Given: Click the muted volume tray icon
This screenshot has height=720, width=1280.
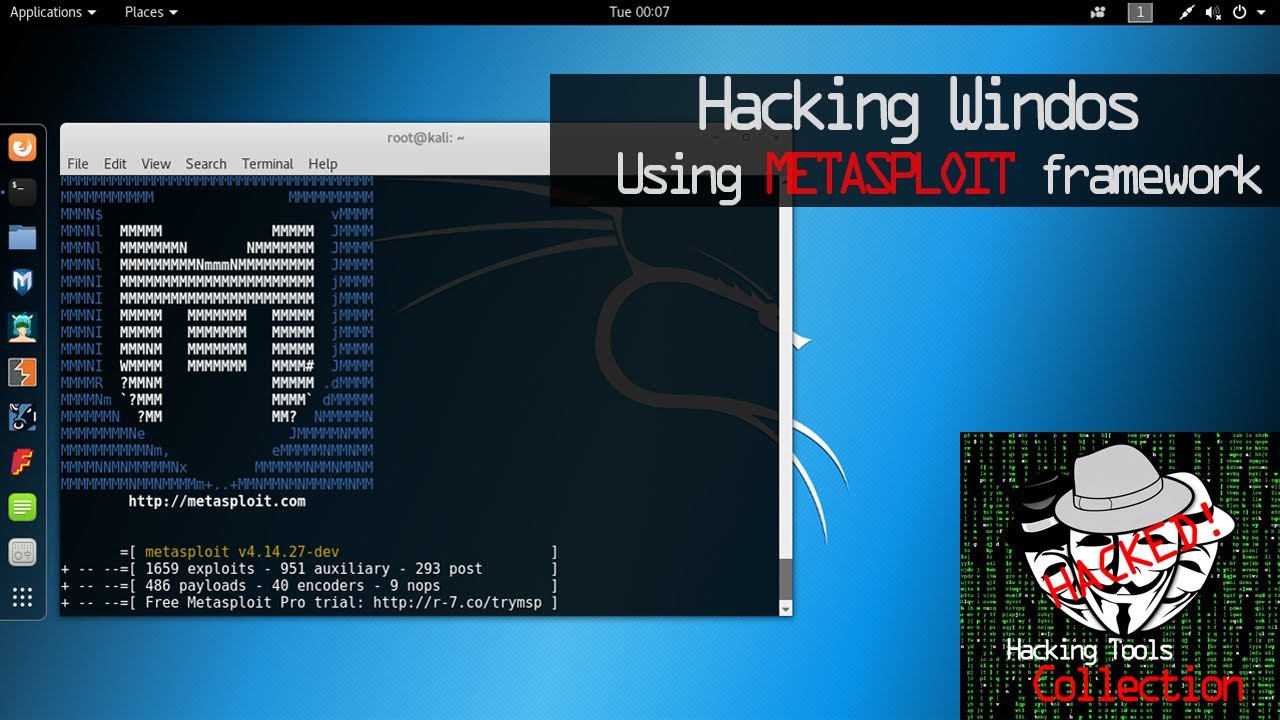Looking at the screenshot, I should pos(1213,12).
